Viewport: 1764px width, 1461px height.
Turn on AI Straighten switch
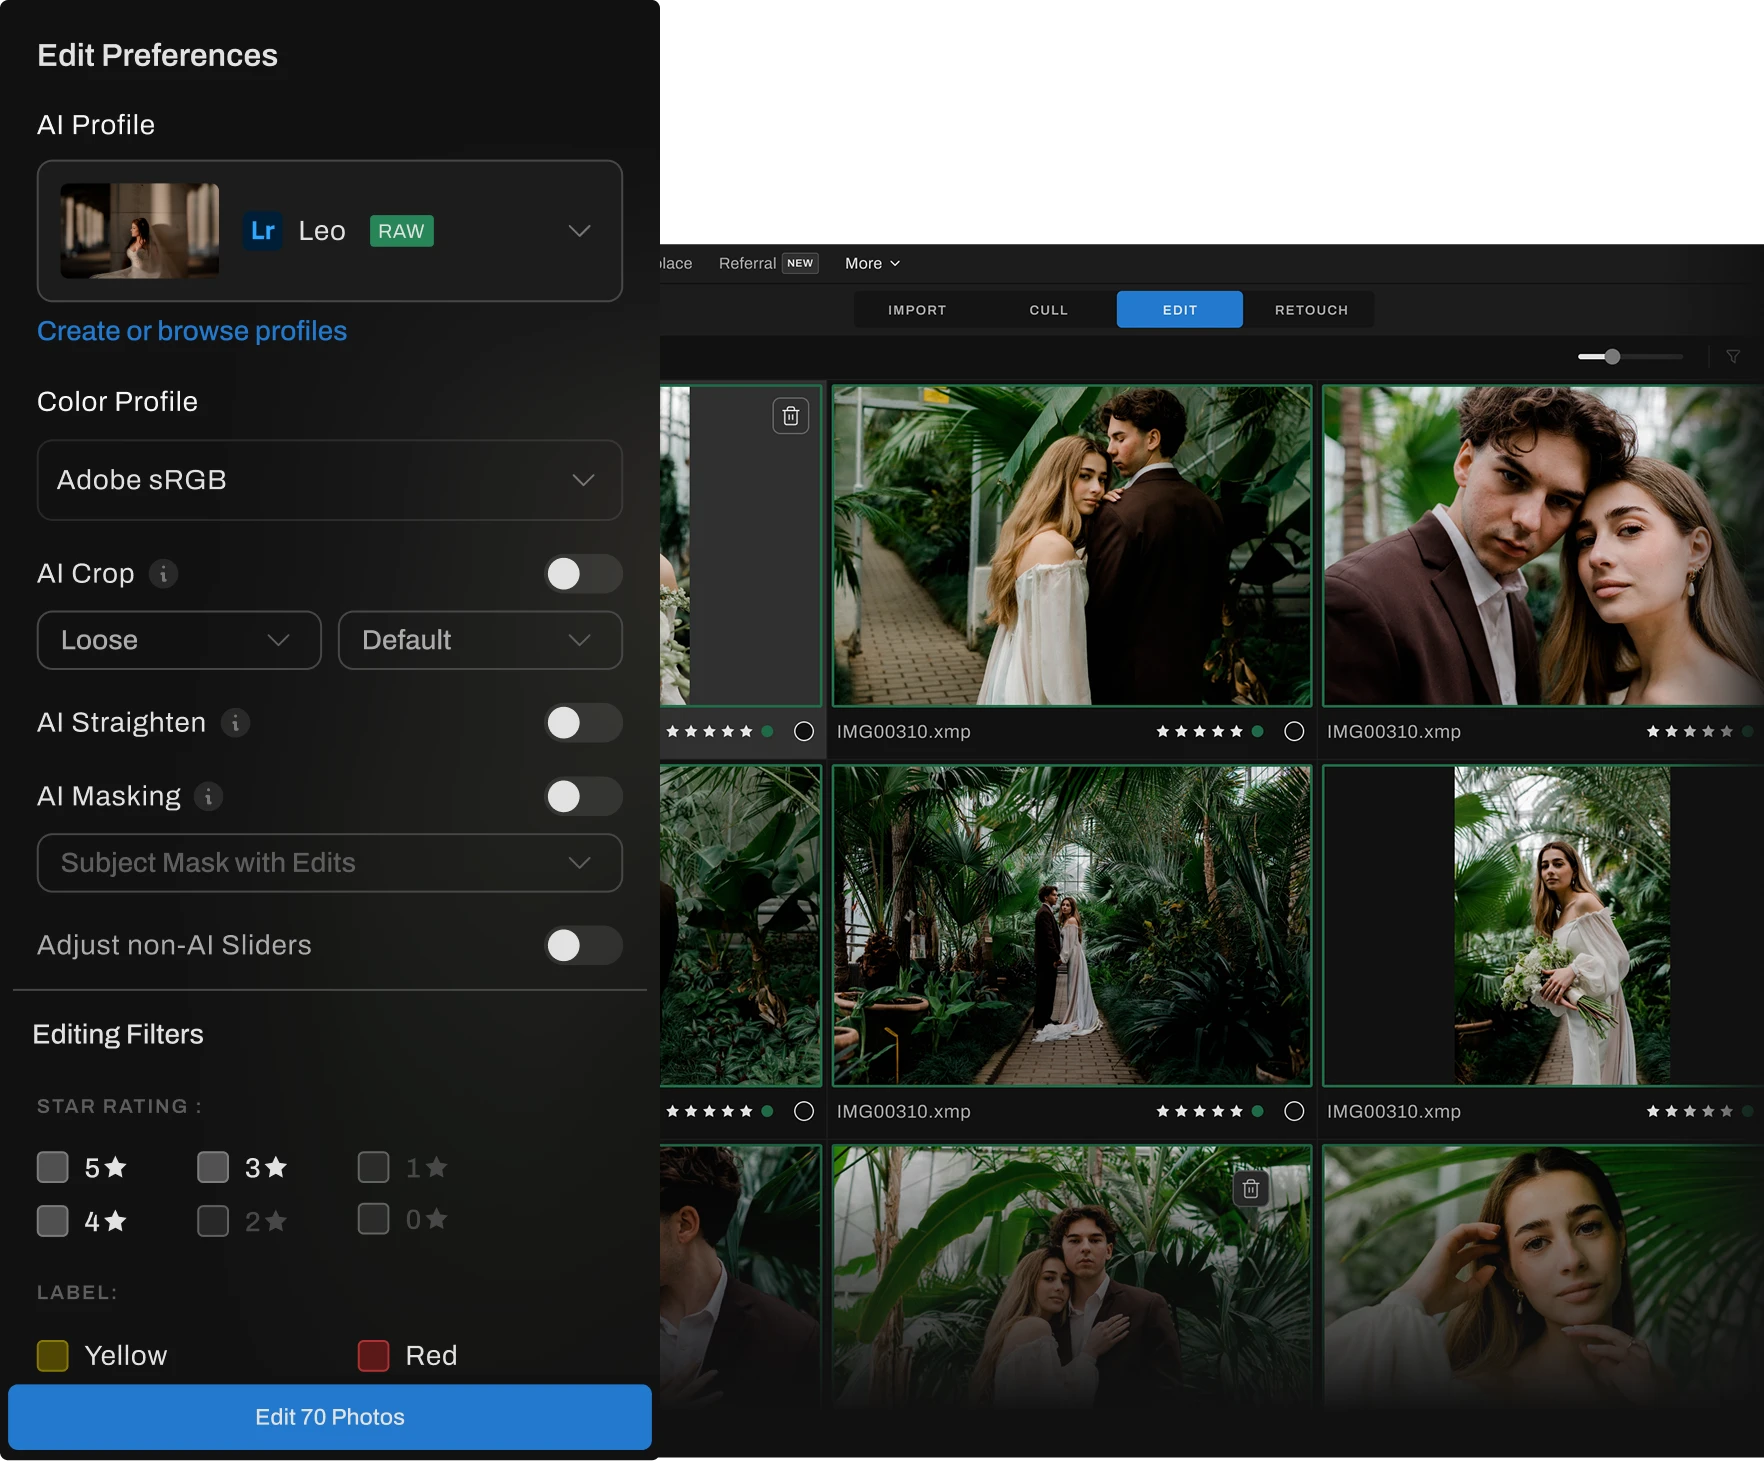coord(582,723)
